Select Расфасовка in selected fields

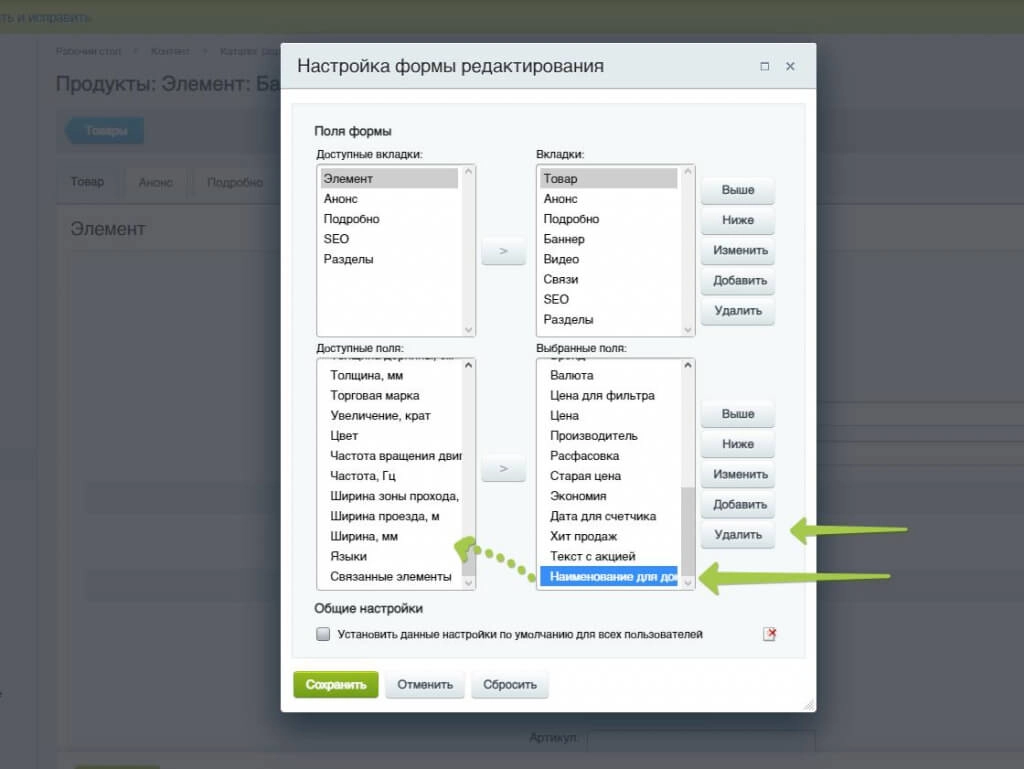(609, 456)
